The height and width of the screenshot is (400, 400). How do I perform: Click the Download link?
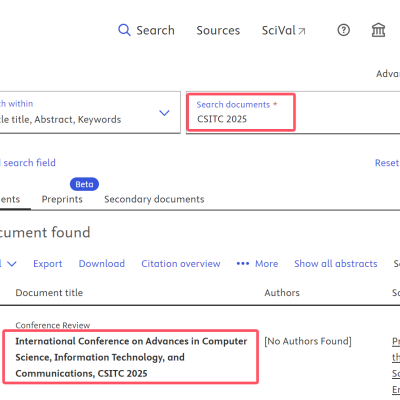pyautogui.click(x=102, y=264)
